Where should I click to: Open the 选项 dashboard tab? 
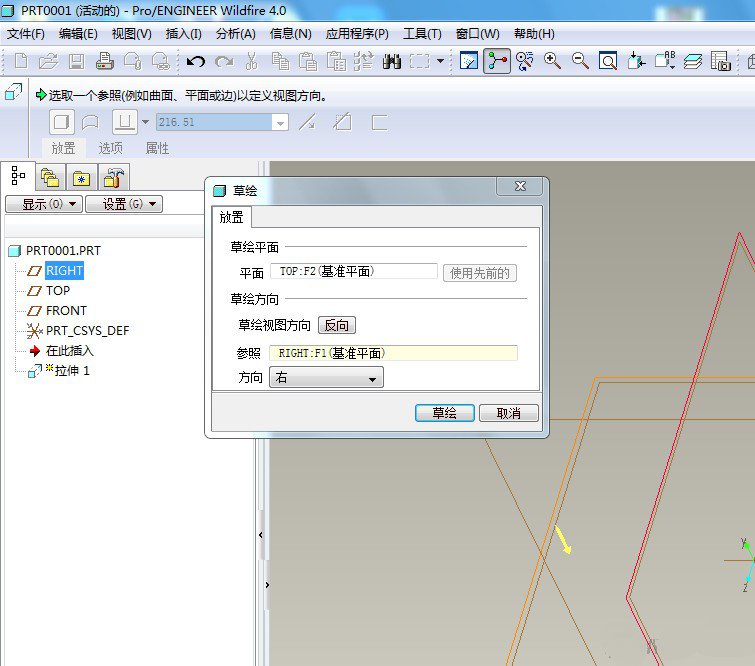point(110,148)
